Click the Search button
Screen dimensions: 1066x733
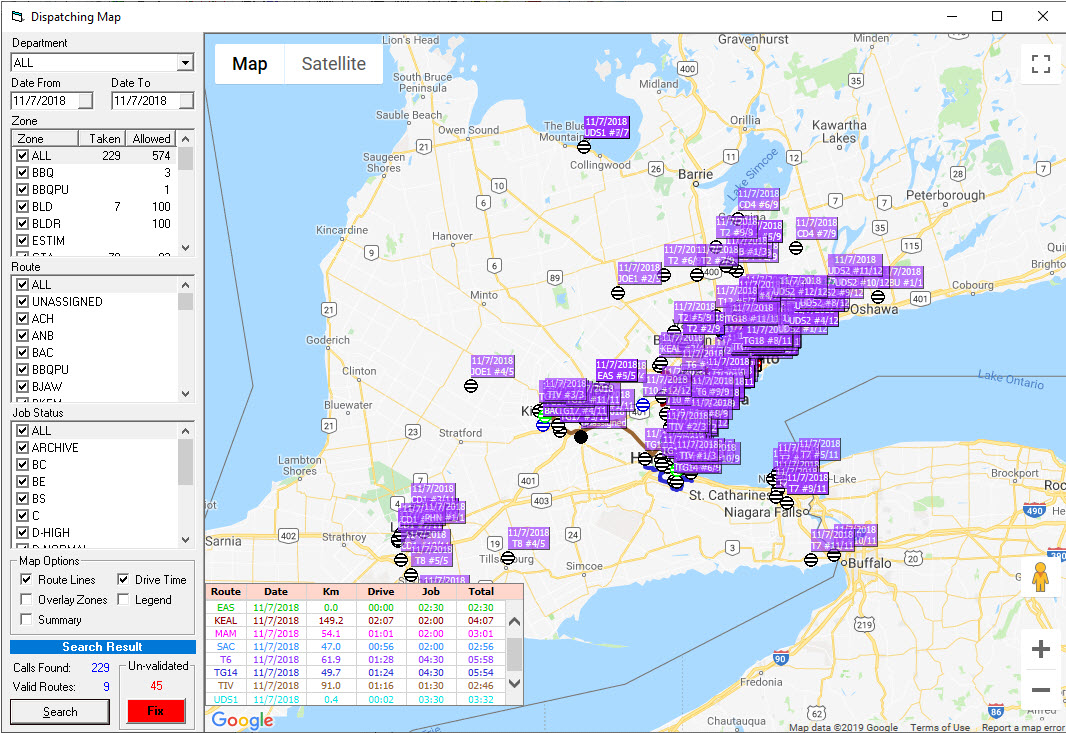point(60,712)
